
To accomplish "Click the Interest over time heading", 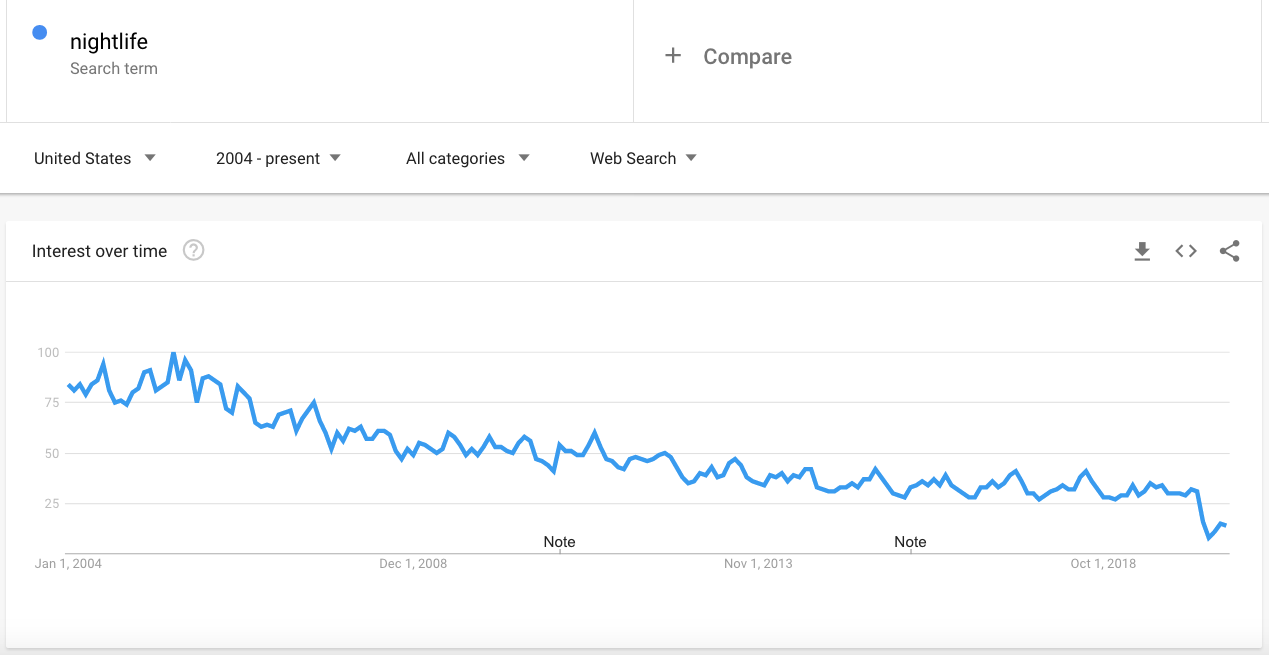I will click(x=99, y=251).
